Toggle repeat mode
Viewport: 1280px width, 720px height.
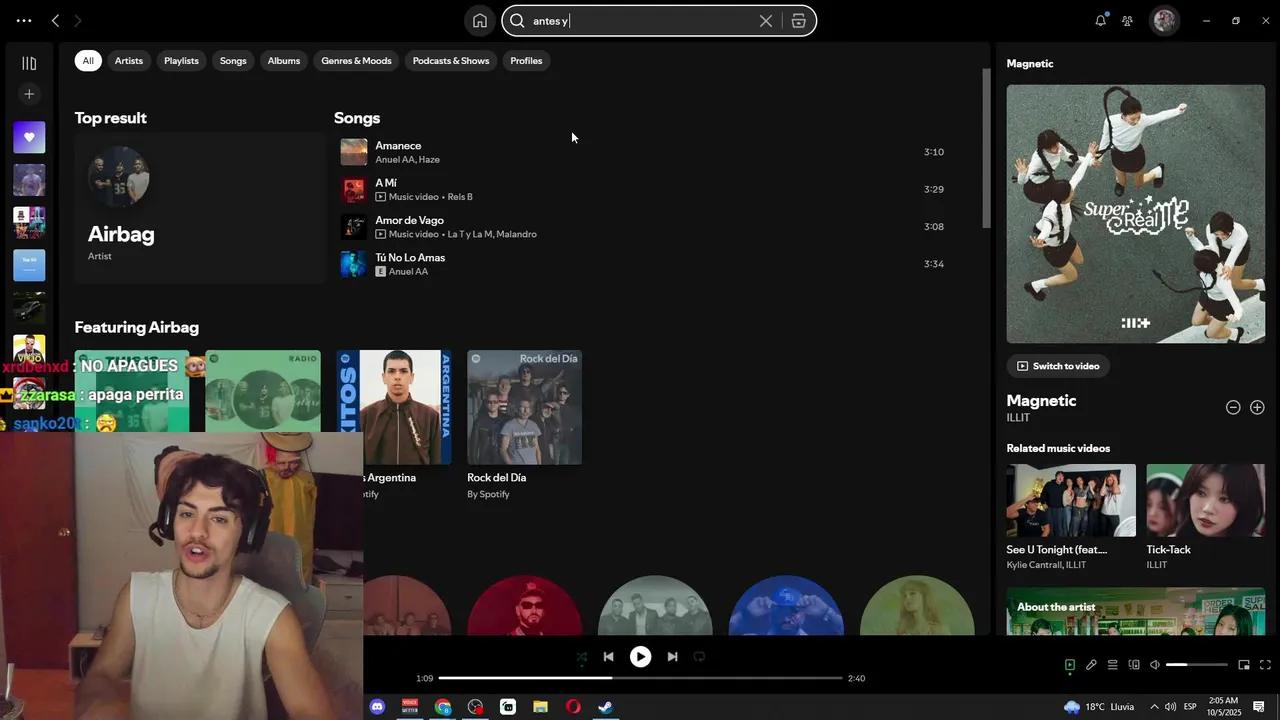[699, 657]
